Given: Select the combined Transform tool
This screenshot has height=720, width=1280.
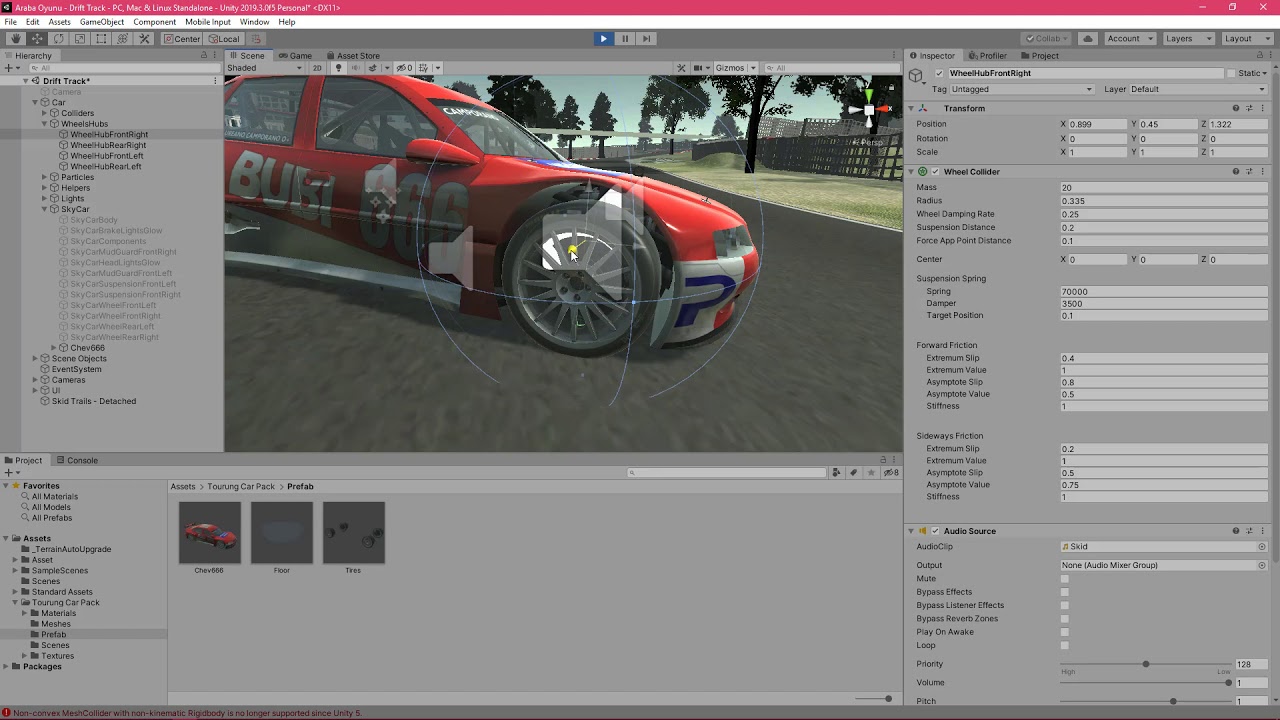Looking at the screenshot, I should tap(123, 39).
